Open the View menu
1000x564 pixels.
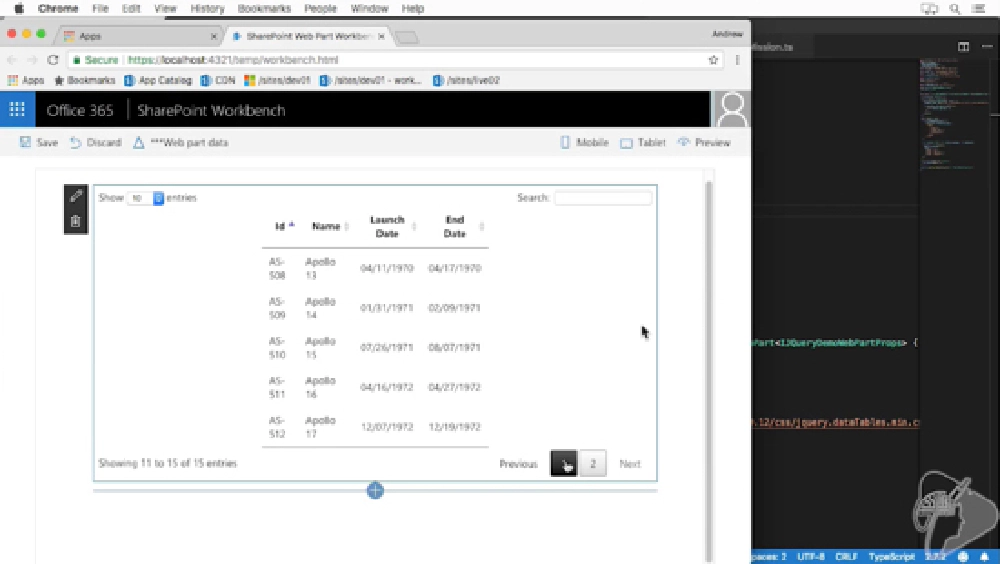click(x=165, y=8)
